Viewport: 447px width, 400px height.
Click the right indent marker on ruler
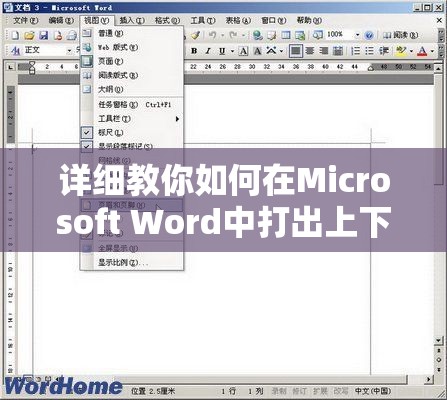370,68
